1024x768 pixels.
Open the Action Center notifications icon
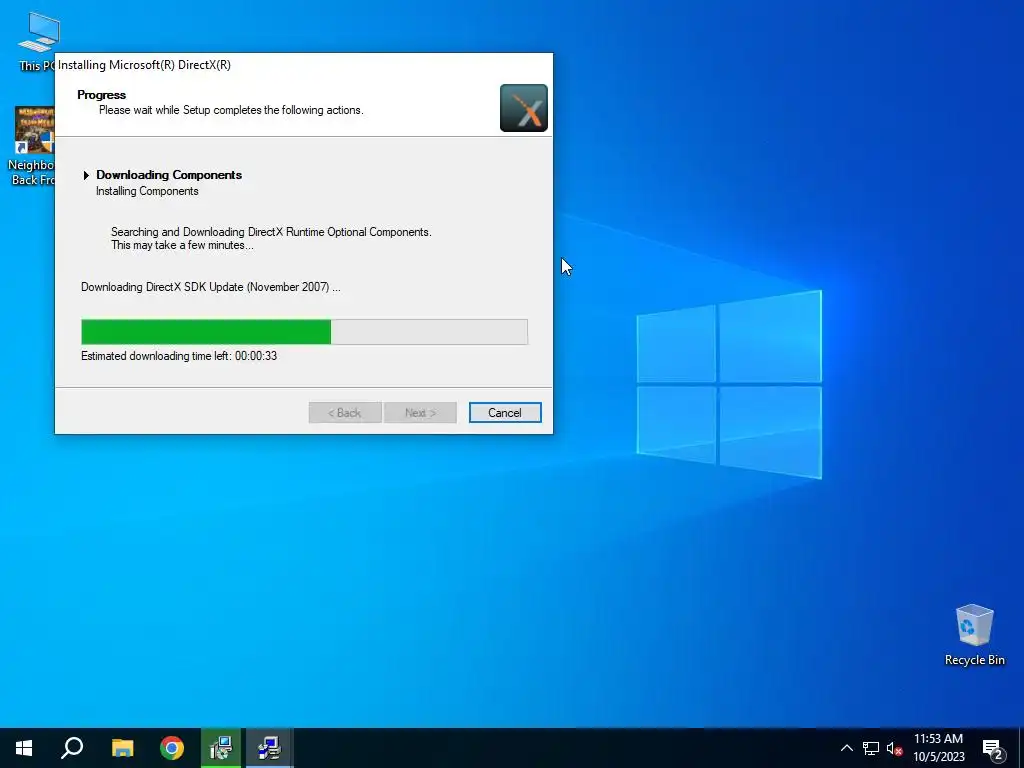(993, 749)
